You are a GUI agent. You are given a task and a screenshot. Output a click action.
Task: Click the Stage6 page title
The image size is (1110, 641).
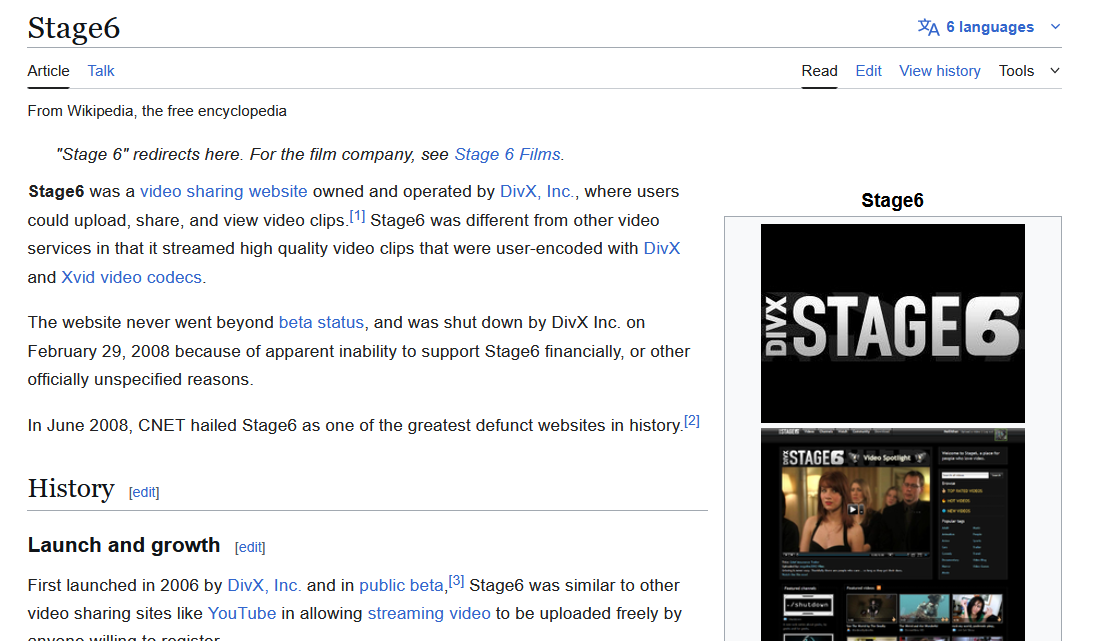tap(74, 28)
